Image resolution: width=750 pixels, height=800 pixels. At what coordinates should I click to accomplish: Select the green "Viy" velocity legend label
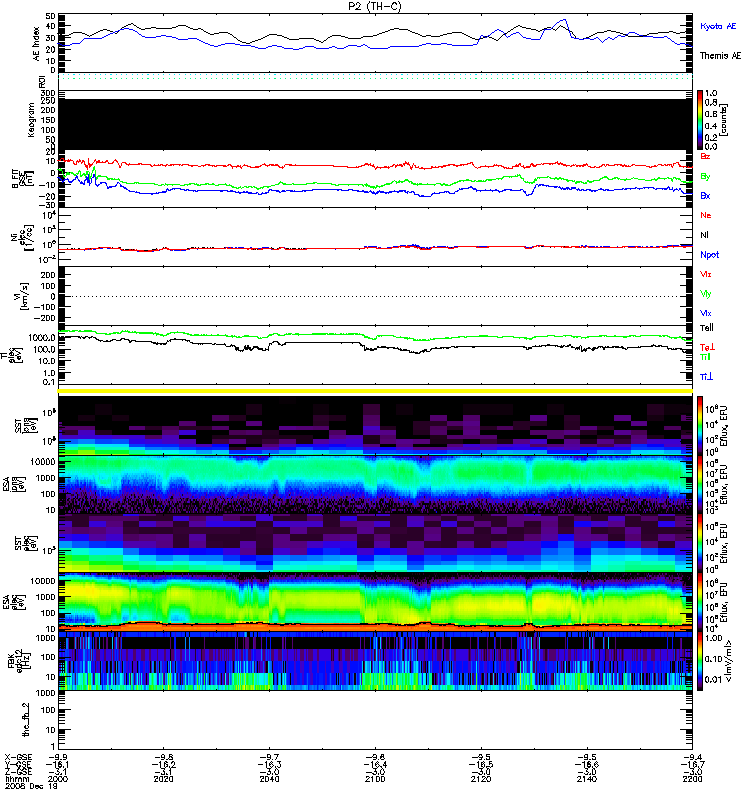tap(705, 294)
